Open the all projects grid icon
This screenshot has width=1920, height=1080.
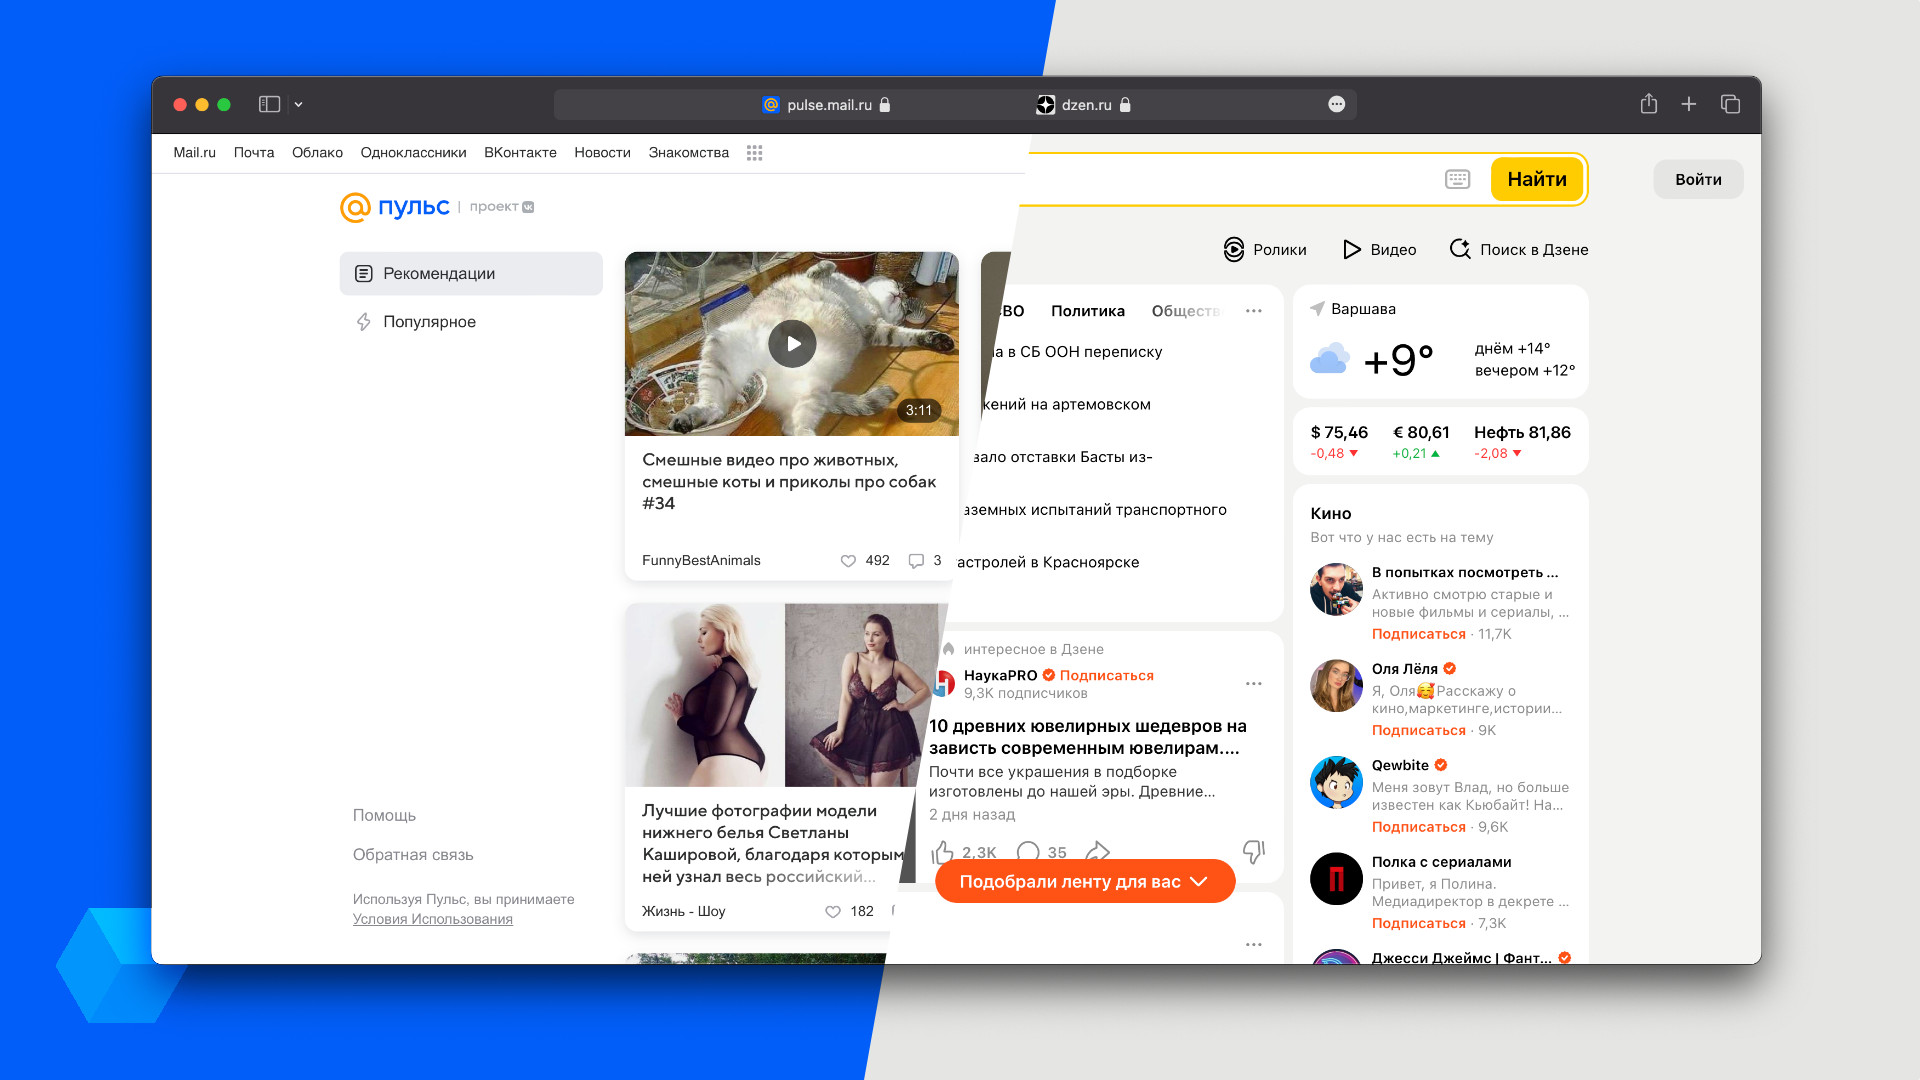[755, 153]
